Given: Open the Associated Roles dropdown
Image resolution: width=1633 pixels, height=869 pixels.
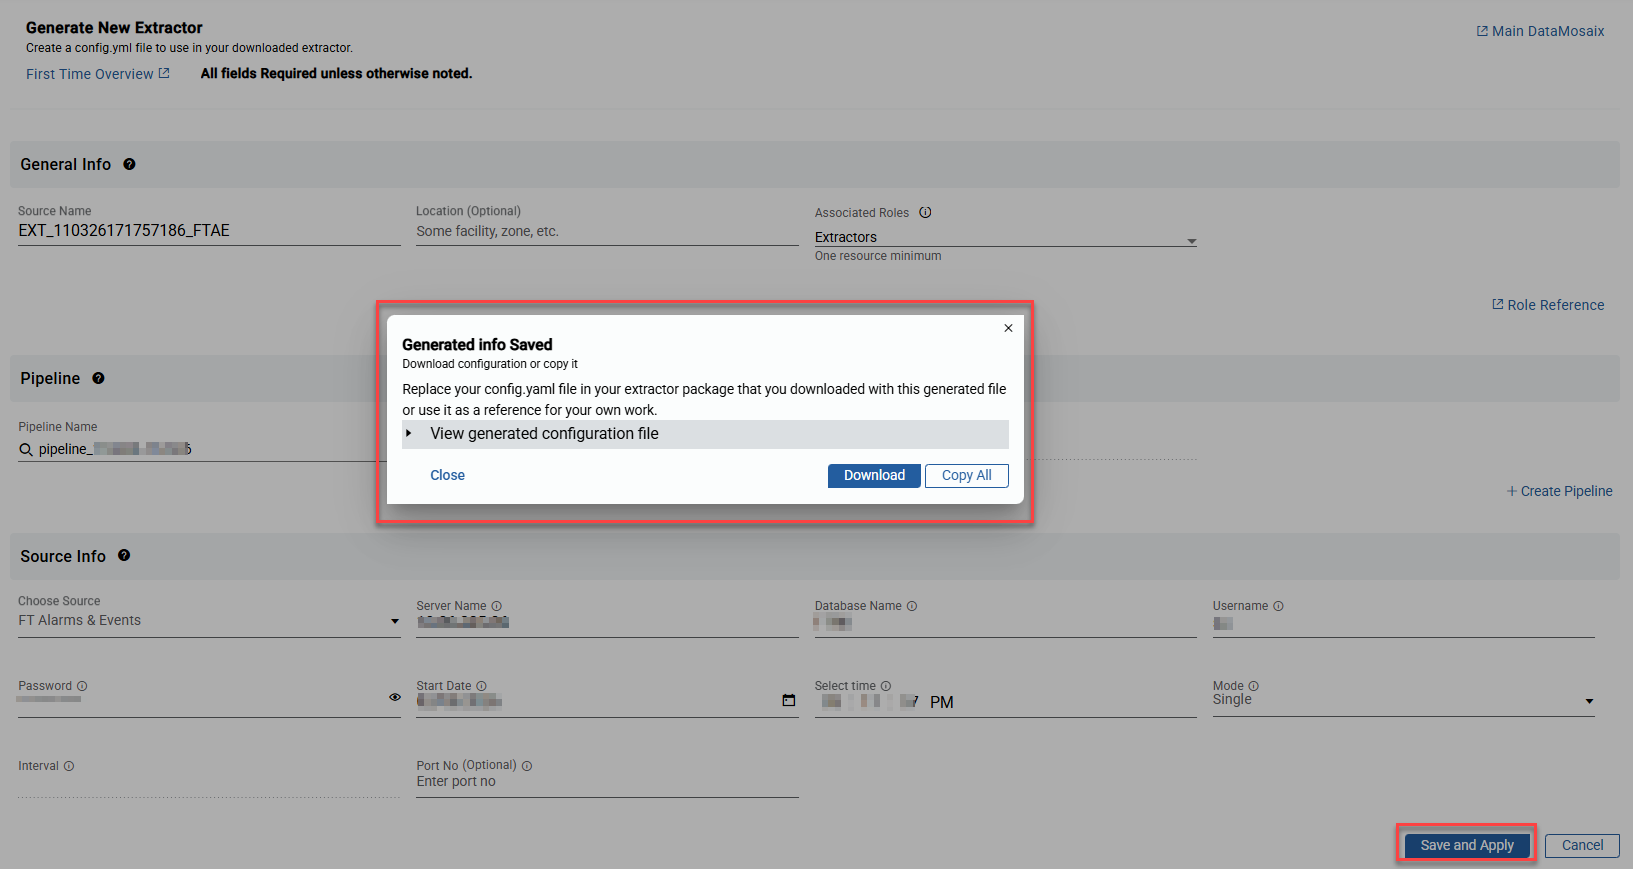Looking at the screenshot, I should click(x=1005, y=238).
